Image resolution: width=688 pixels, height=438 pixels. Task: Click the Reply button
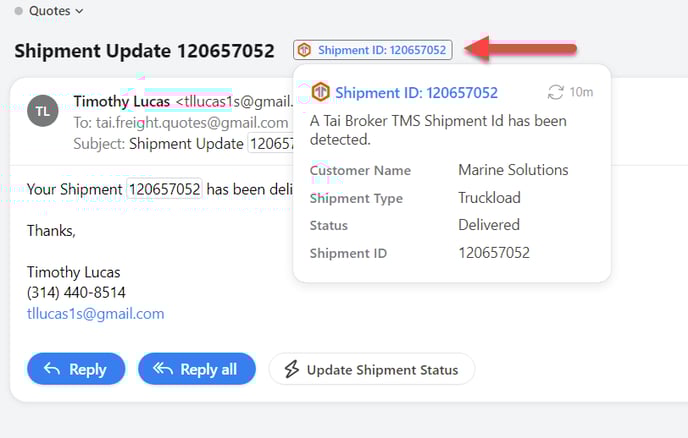tap(76, 369)
